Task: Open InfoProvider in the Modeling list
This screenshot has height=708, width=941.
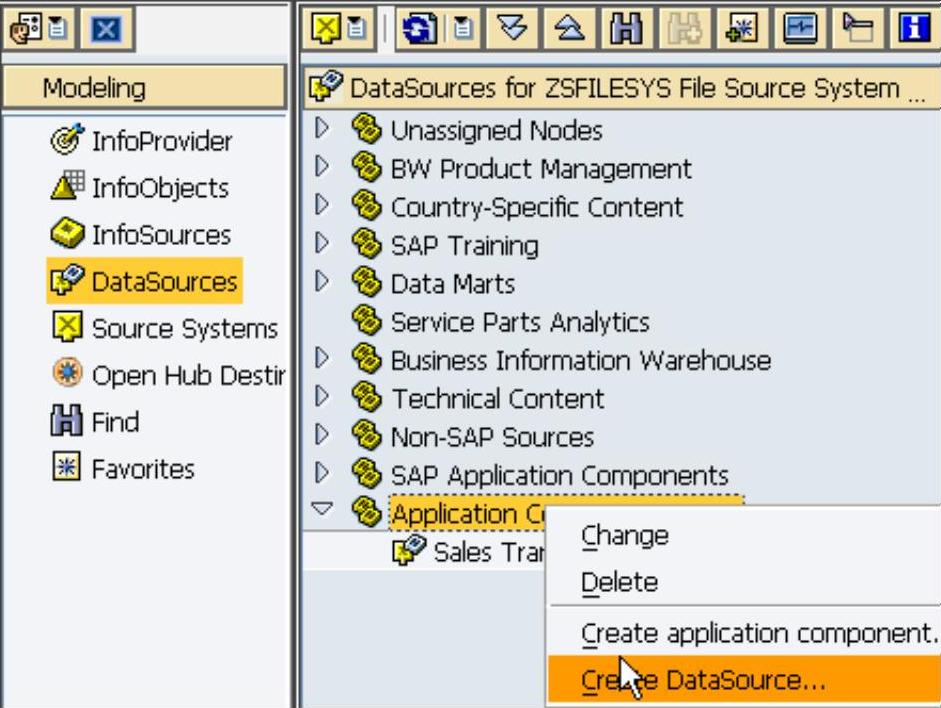Action: 161,142
